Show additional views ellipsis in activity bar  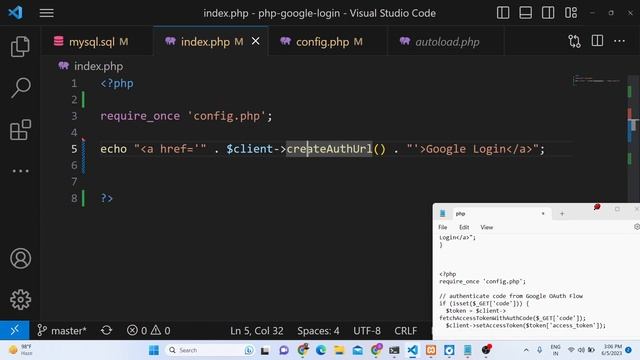(20, 171)
